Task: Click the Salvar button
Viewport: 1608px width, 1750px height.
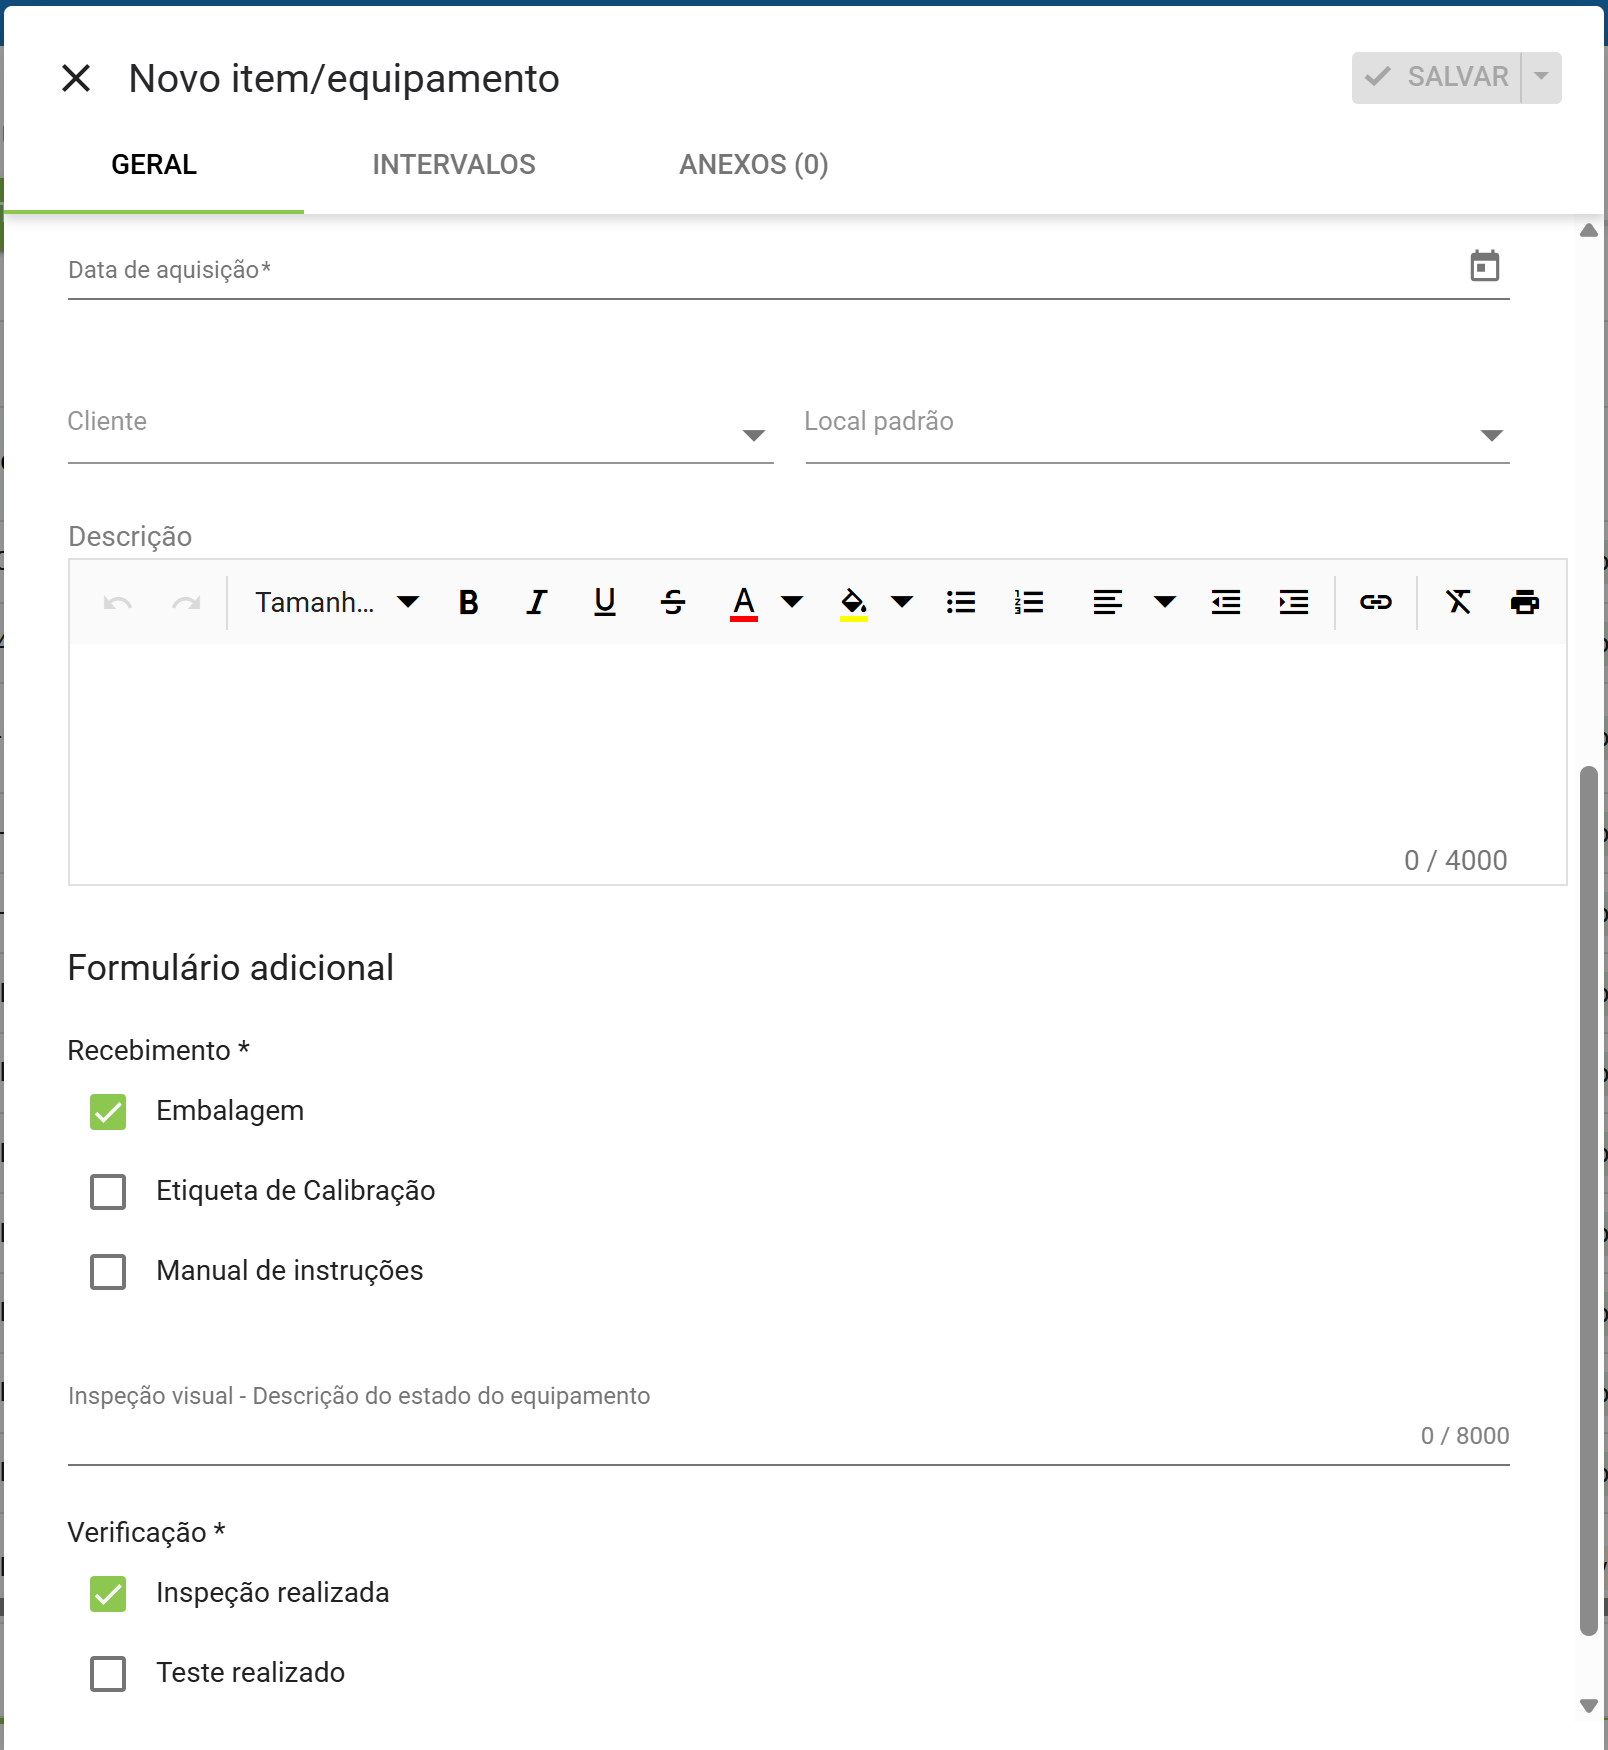Action: [1437, 78]
